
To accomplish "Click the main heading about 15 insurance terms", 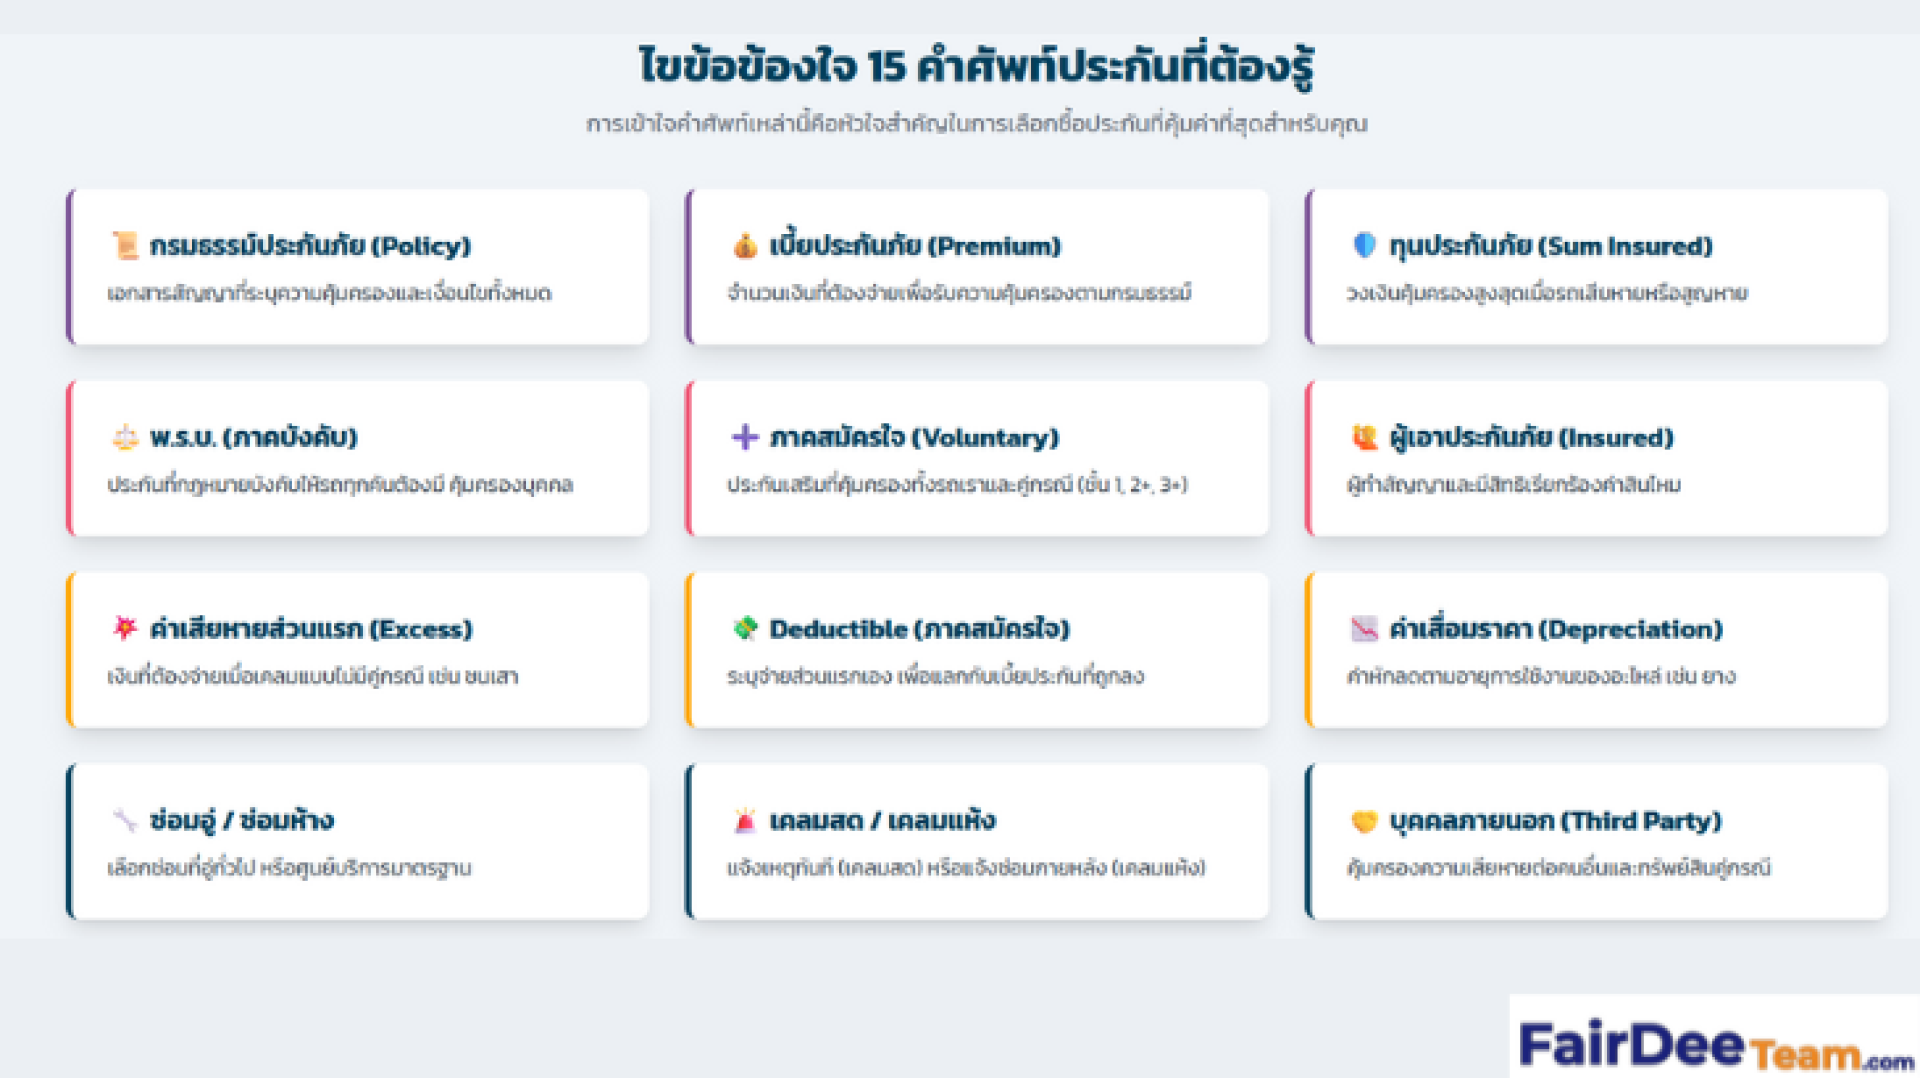I will click(975, 66).
